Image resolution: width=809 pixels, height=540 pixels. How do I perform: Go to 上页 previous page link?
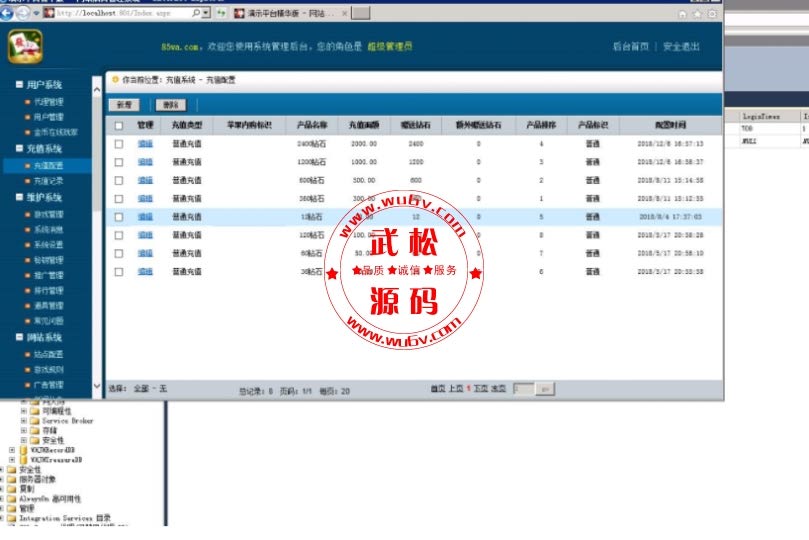point(456,388)
